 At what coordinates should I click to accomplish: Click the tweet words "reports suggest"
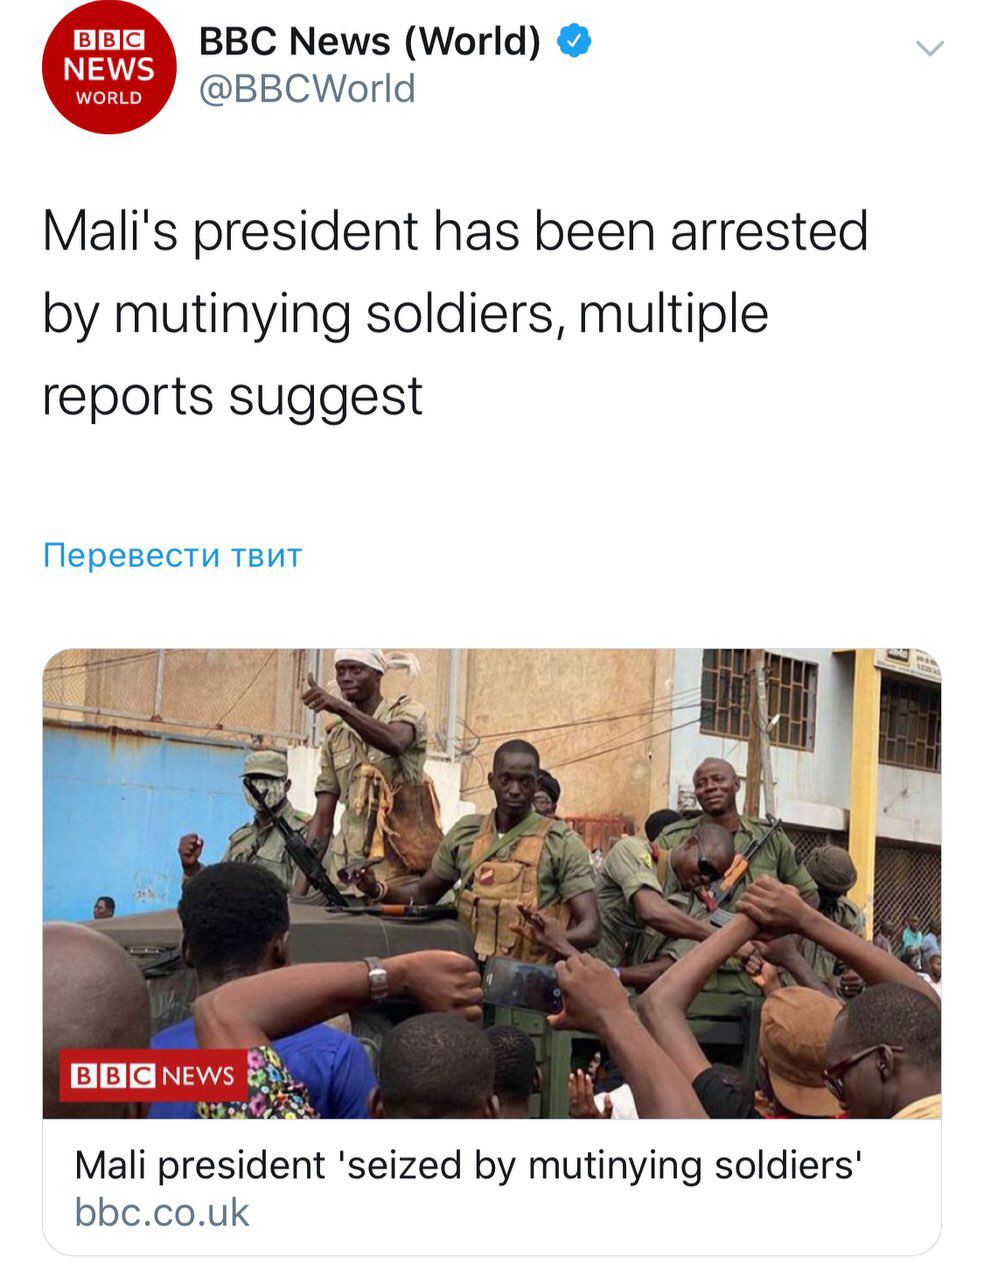tap(233, 398)
